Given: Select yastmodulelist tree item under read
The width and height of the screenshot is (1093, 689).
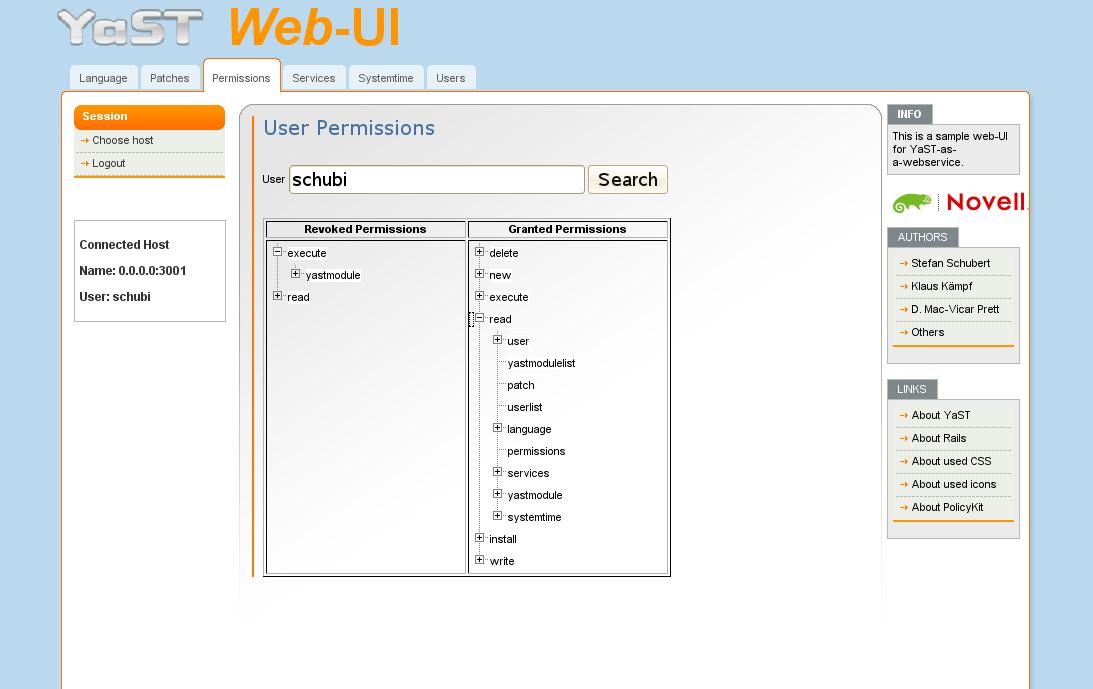Looking at the screenshot, I should click(541, 363).
